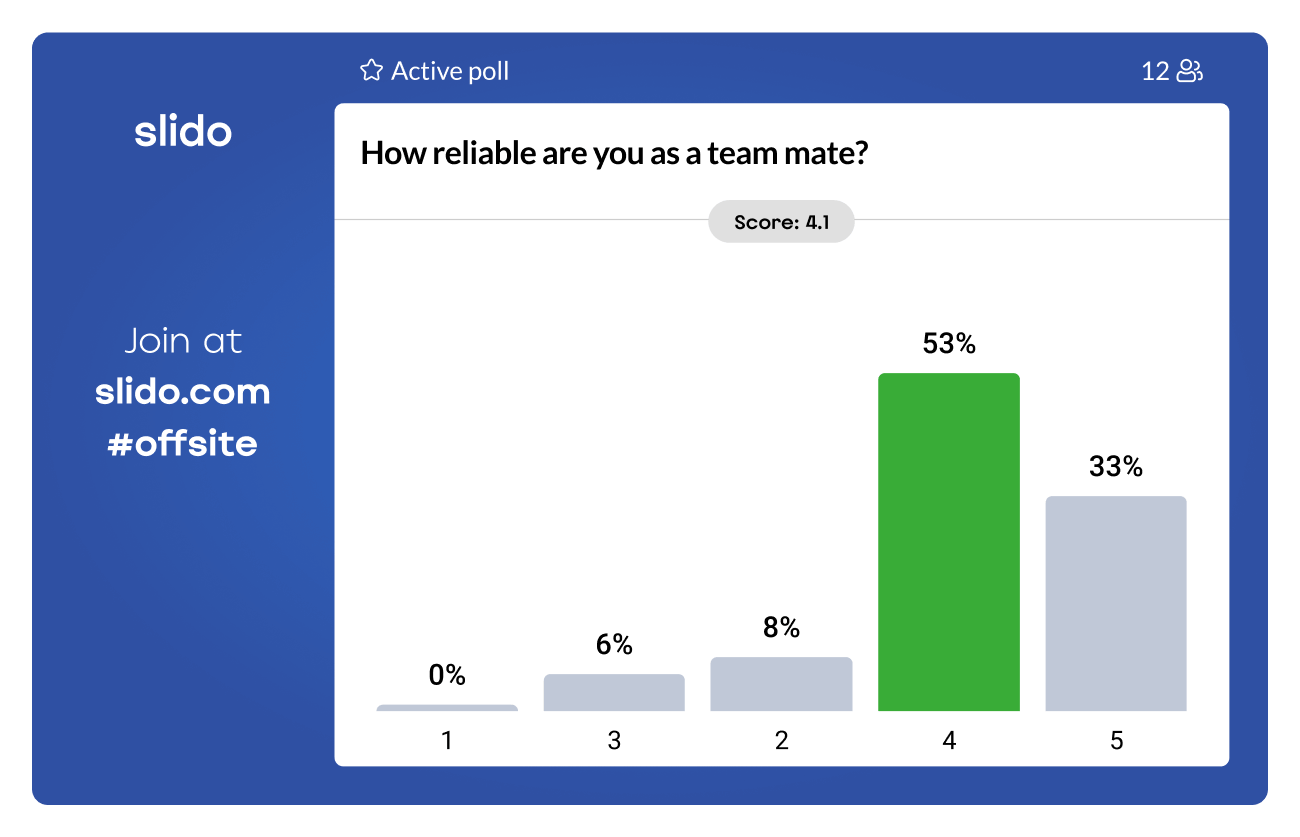Viewport: 1300px width, 837px height.
Task: Select the green bar showing 53%
Action: point(948,541)
